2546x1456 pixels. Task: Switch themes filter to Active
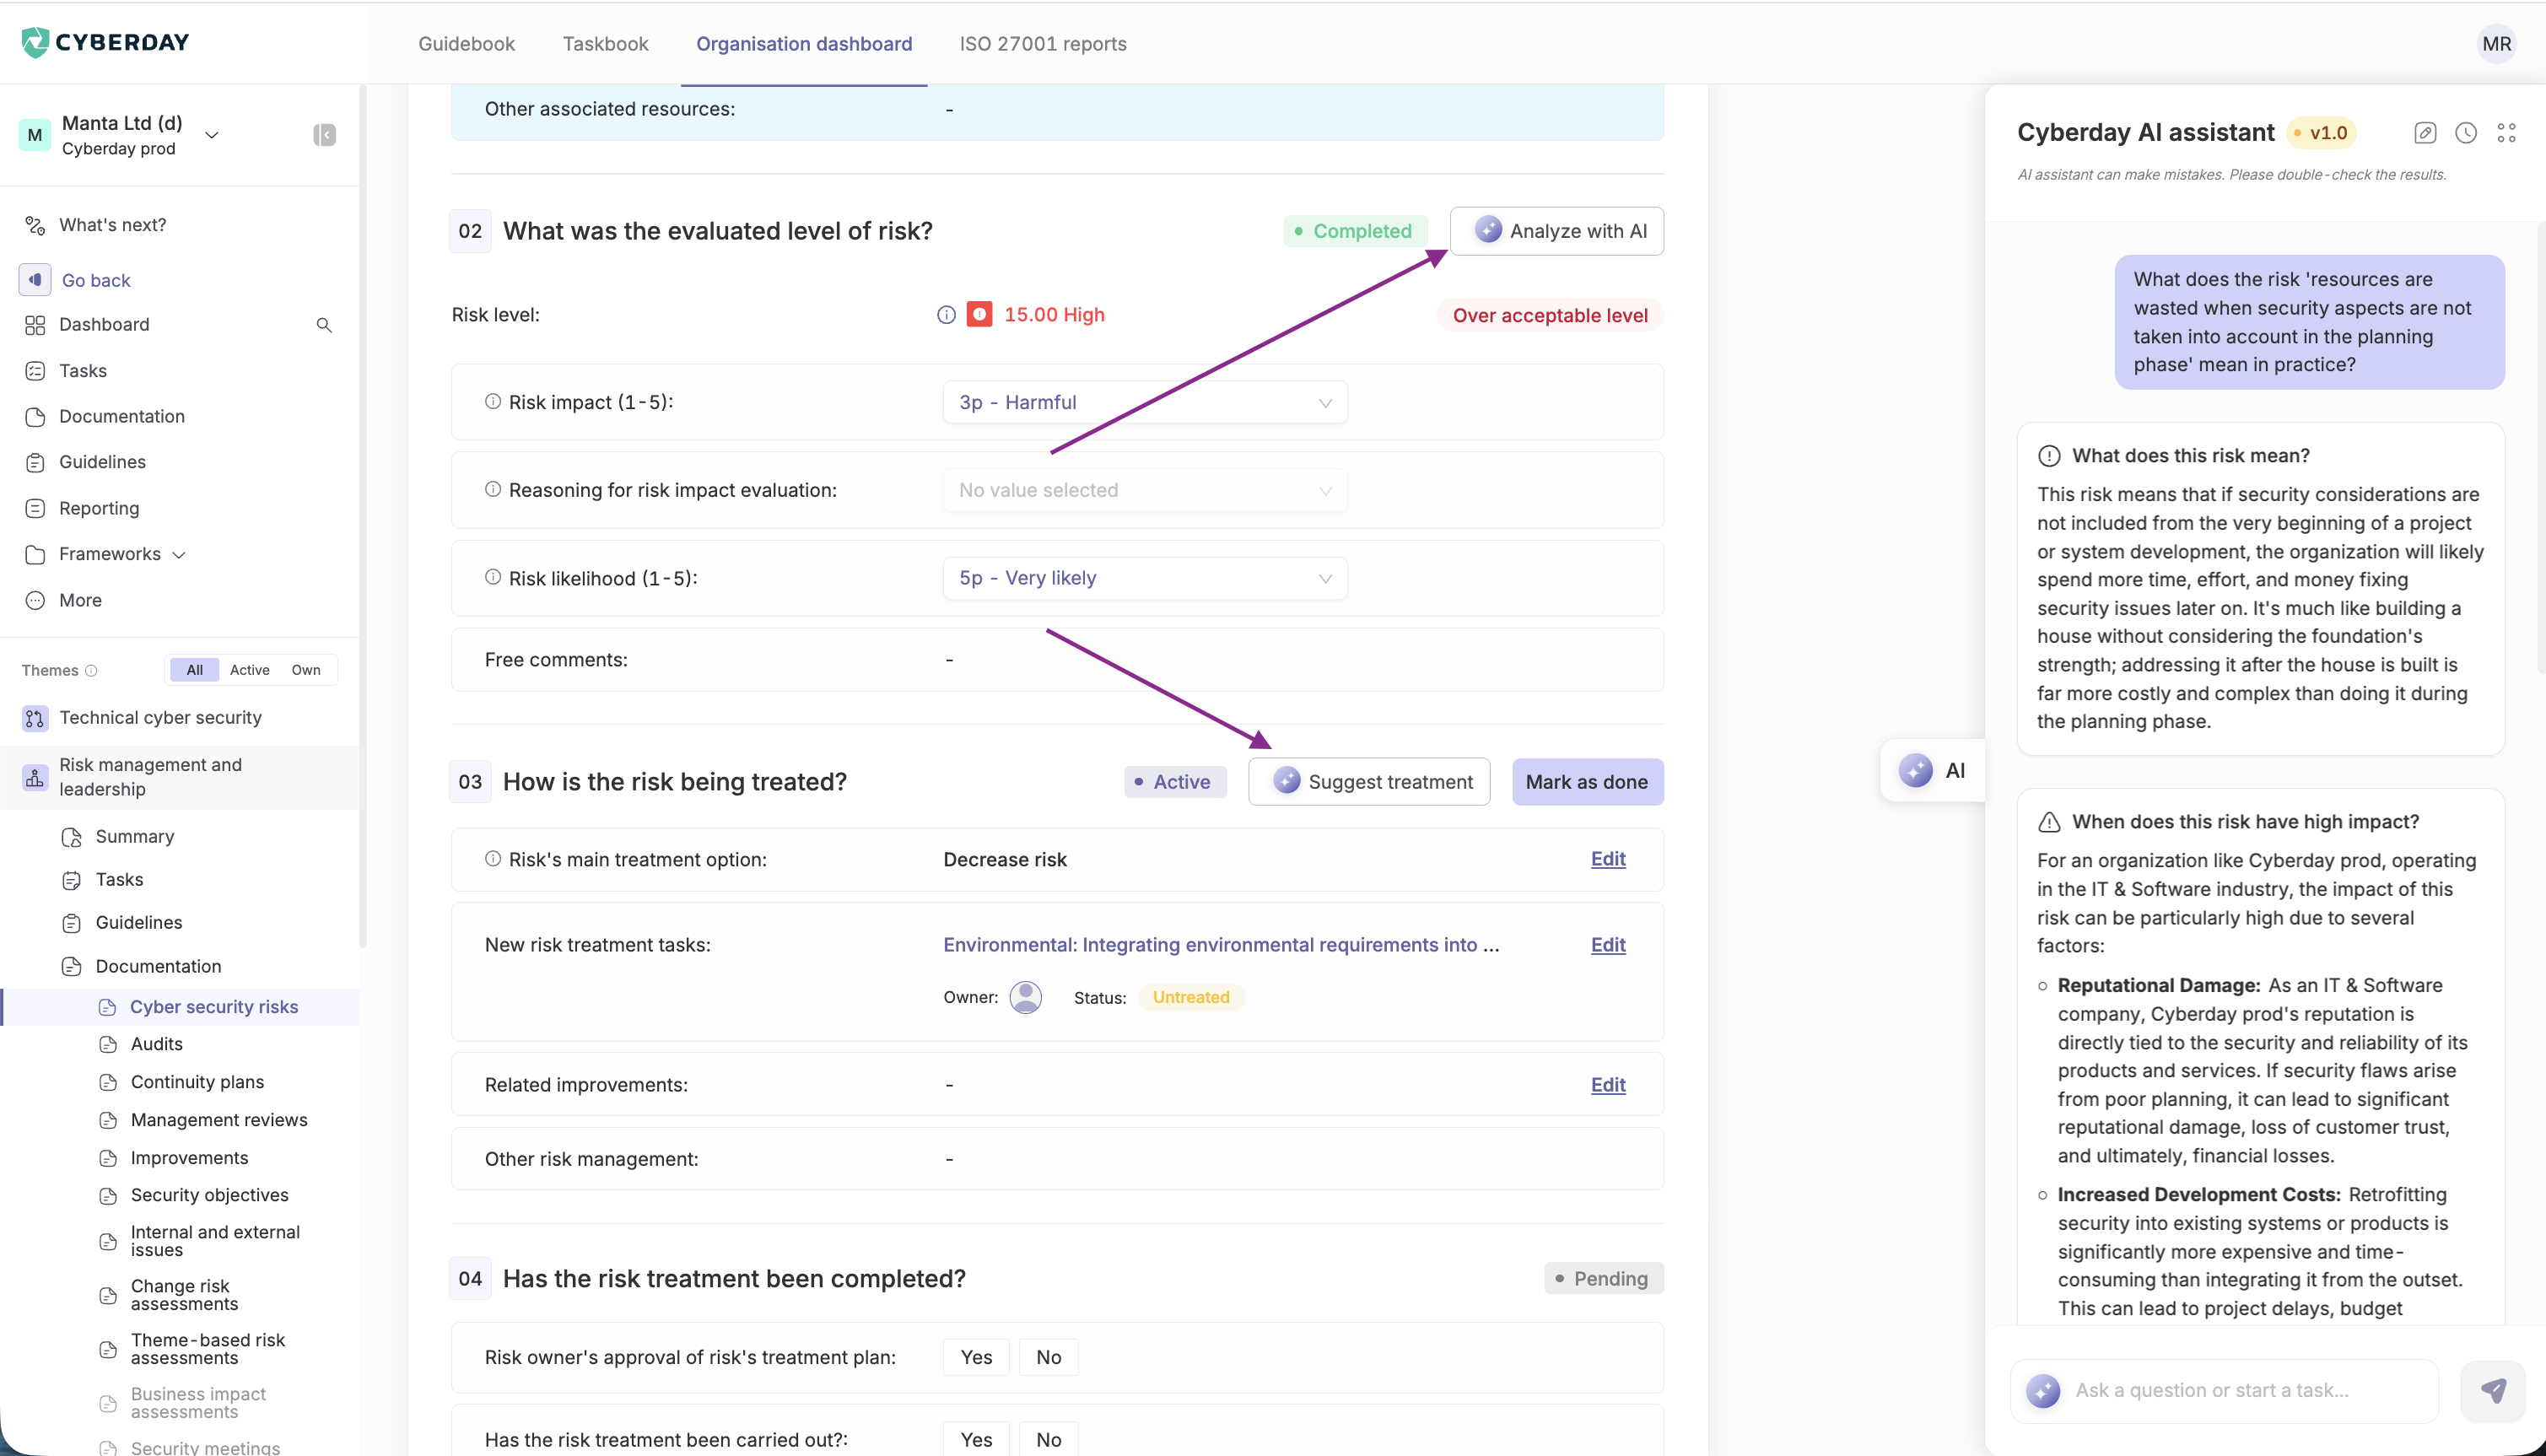249,670
